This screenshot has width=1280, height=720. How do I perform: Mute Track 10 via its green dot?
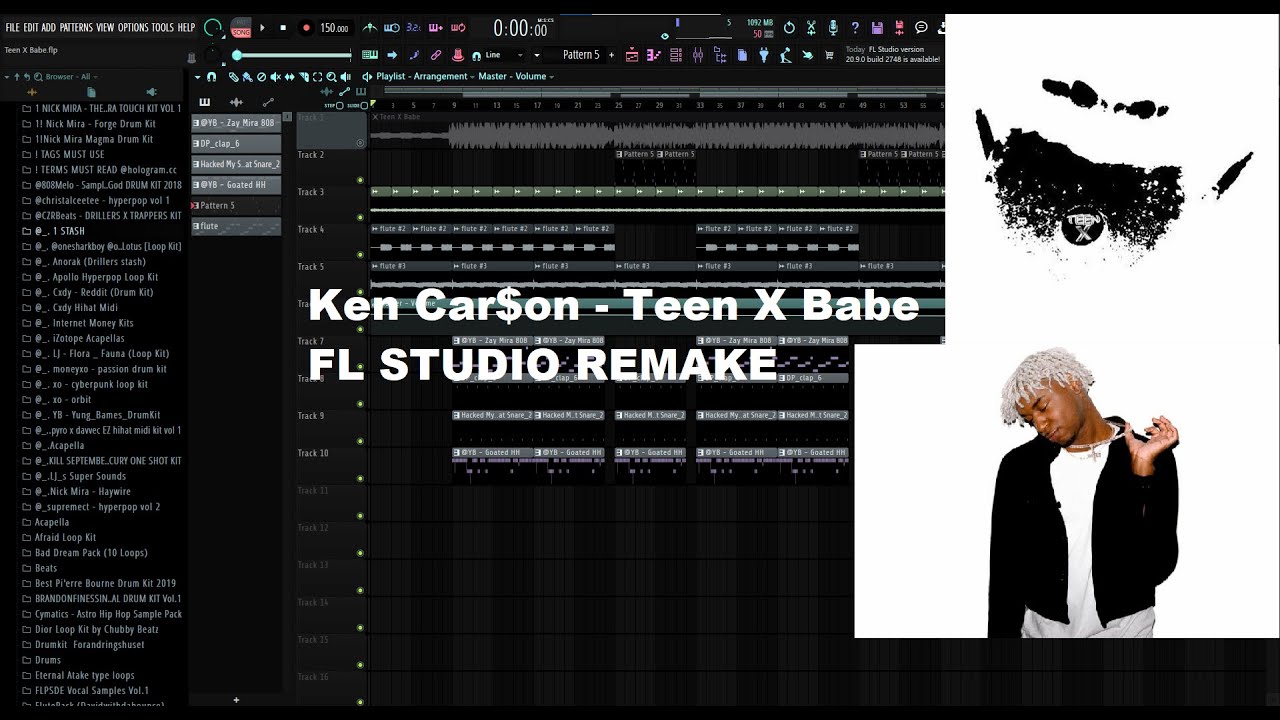point(360,478)
